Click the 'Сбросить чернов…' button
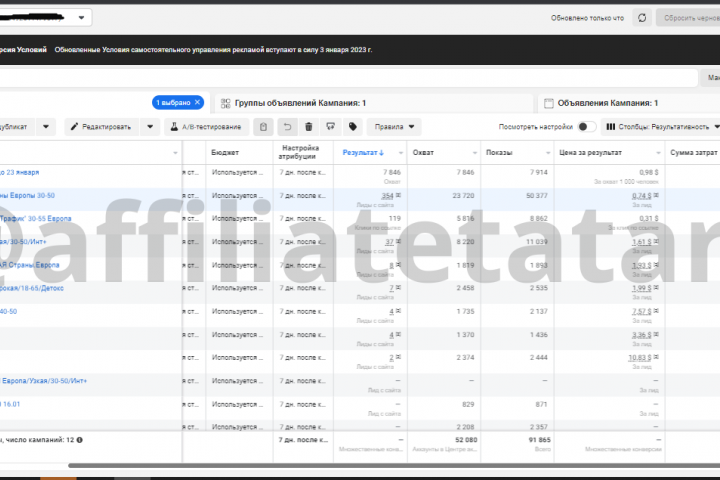720x480 pixels. point(688,18)
